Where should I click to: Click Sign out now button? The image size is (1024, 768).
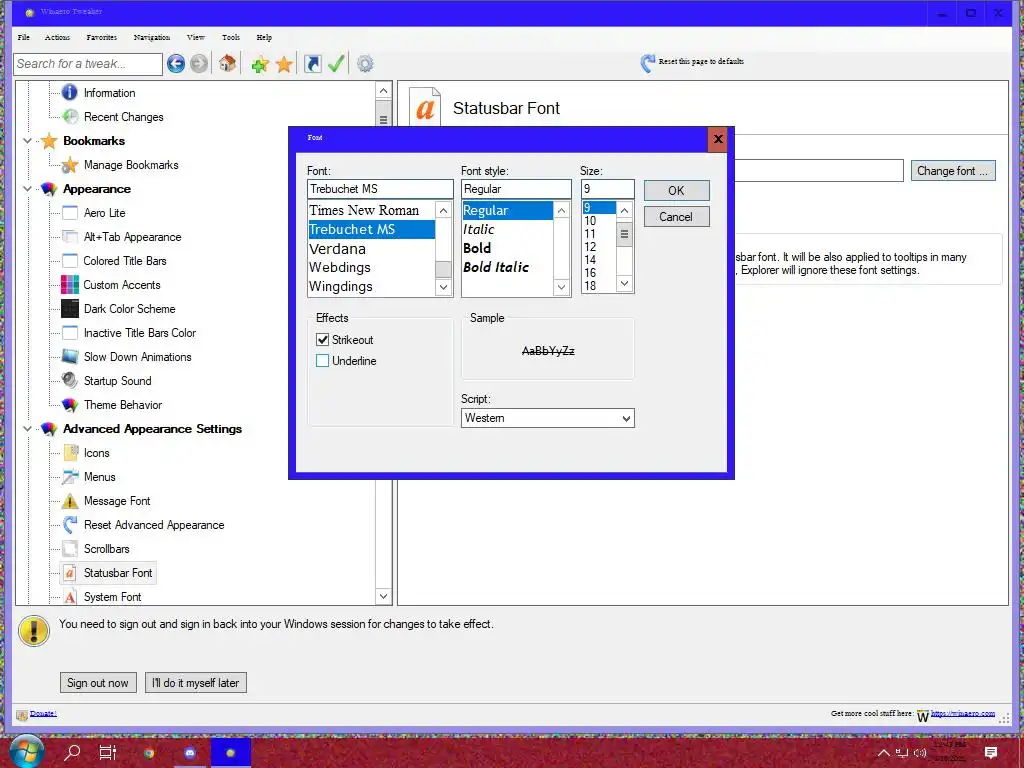click(98, 682)
